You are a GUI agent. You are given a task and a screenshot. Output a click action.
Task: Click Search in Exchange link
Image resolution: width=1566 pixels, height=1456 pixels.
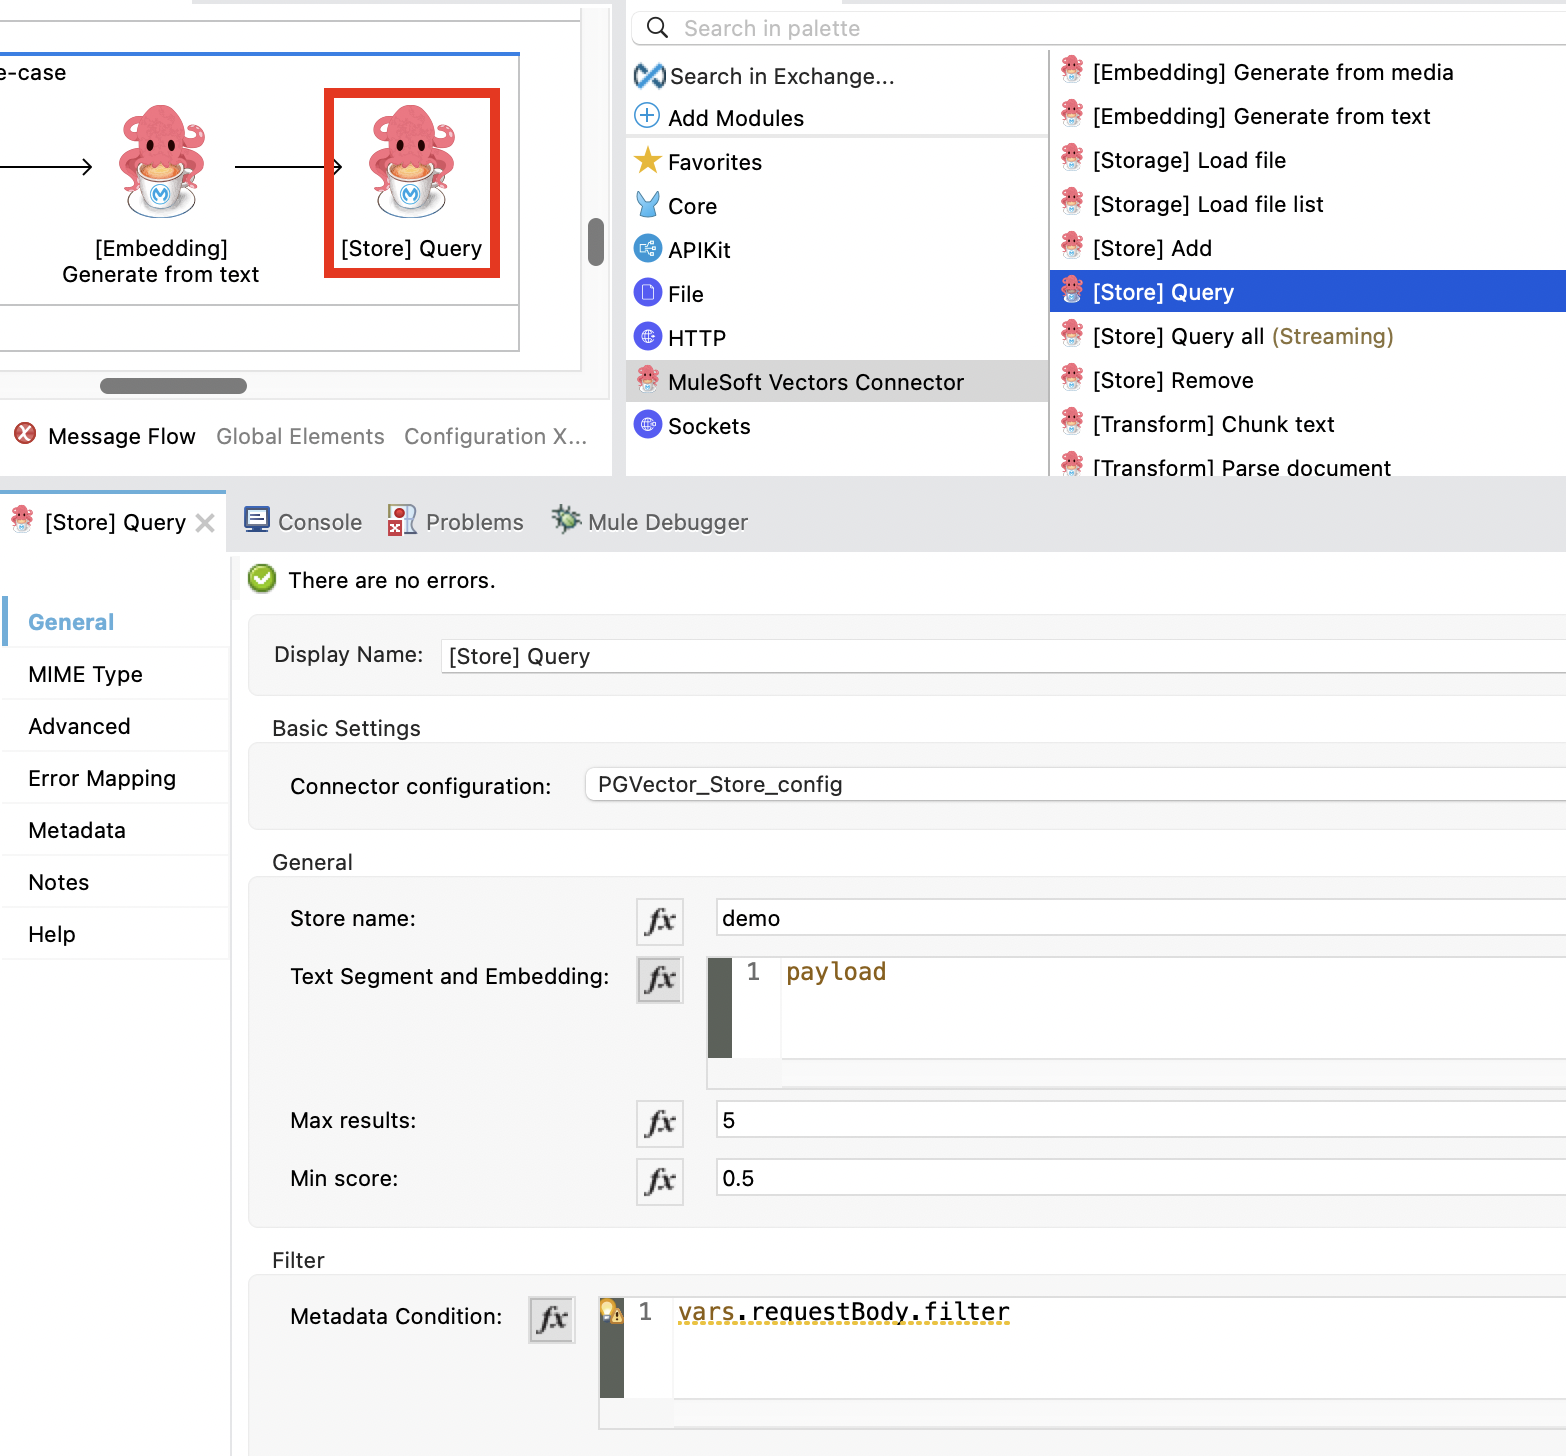coord(782,77)
